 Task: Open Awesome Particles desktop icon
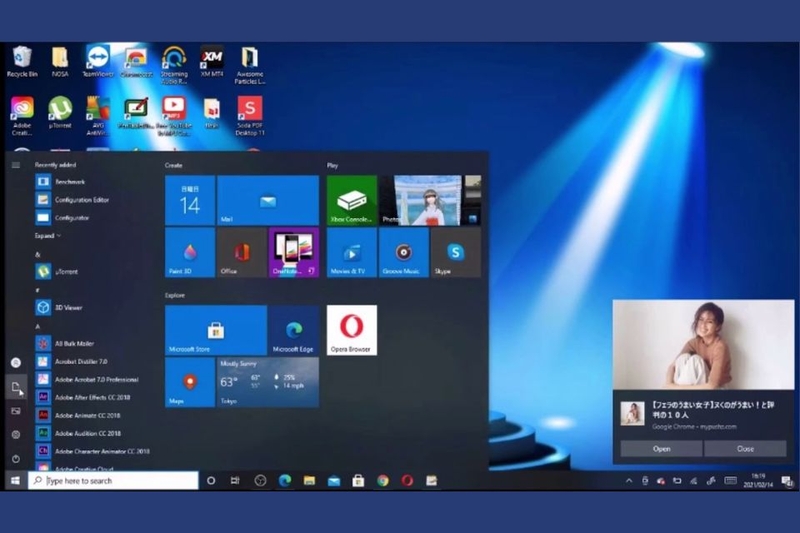pyautogui.click(x=249, y=65)
